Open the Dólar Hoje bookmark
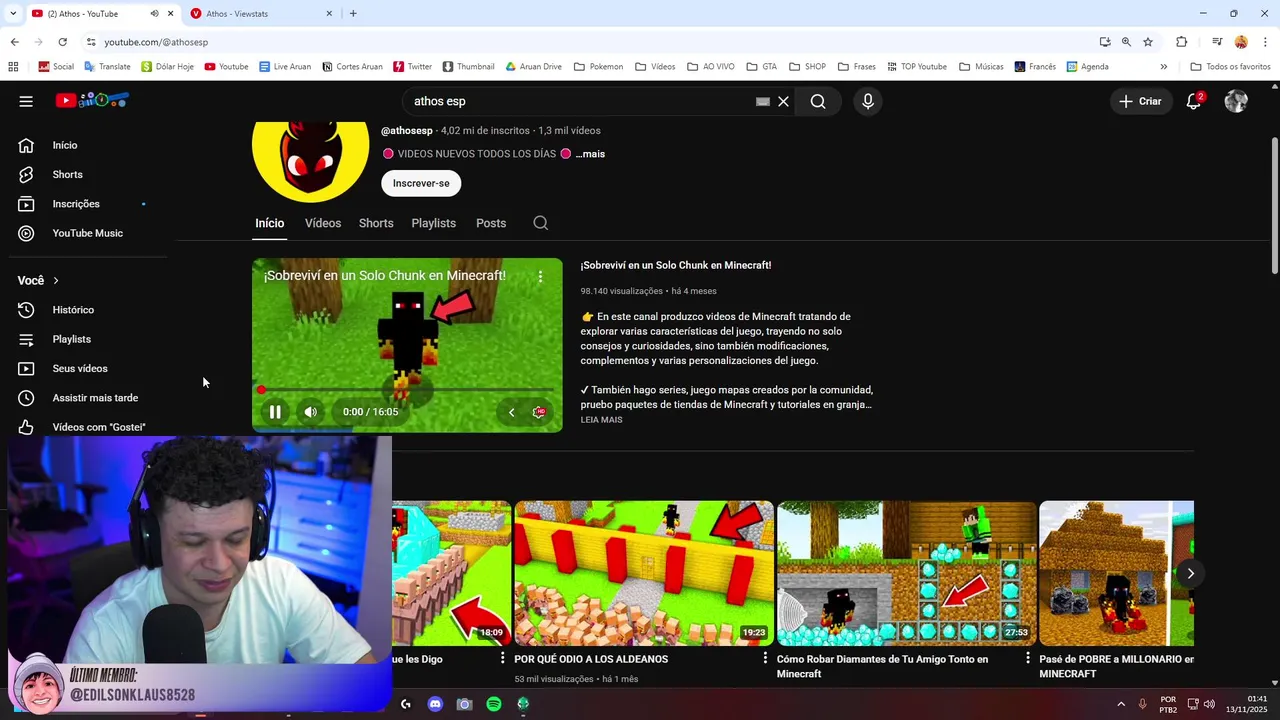 click(167, 67)
